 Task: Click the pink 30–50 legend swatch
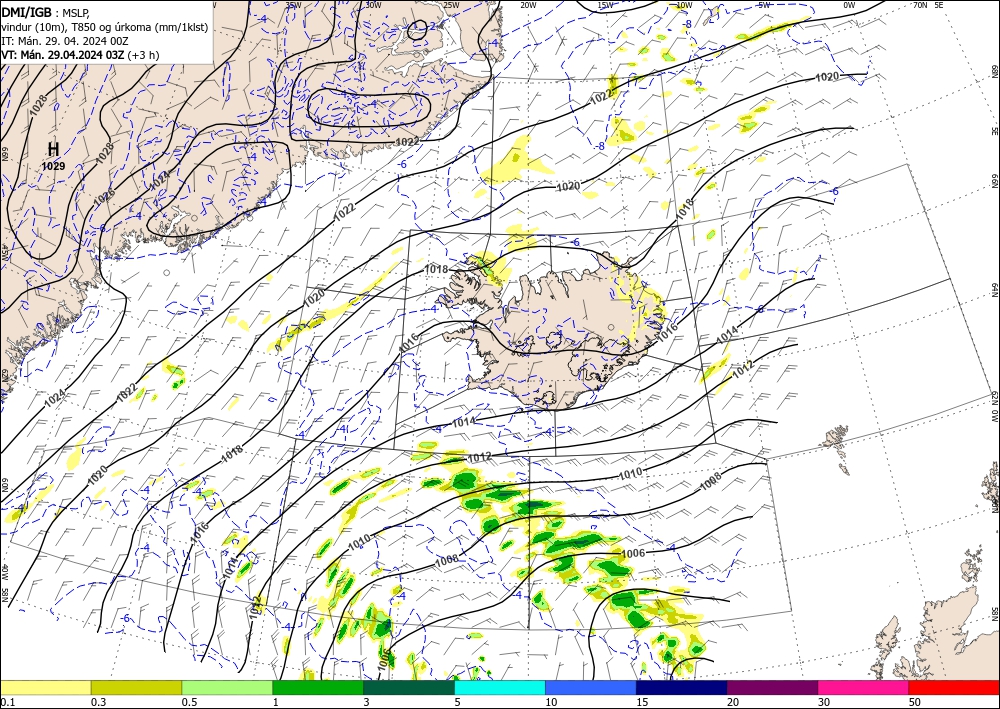click(x=864, y=687)
